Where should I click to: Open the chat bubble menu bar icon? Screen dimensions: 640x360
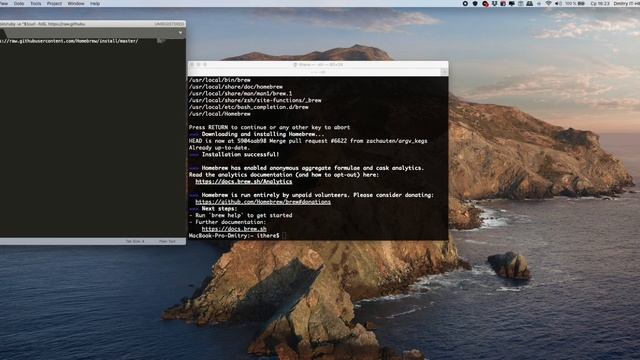[512, 3]
